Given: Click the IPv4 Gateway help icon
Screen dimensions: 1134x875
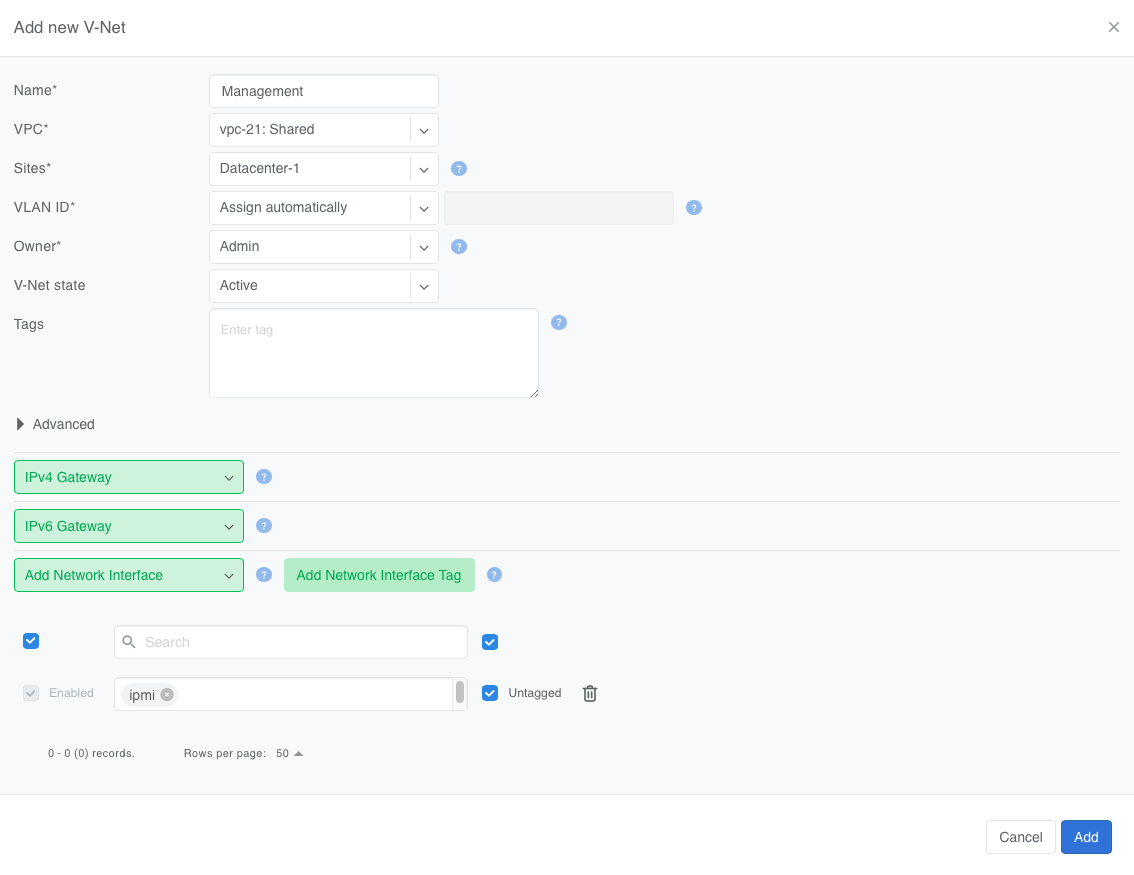Looking at the screenshot, I should point(263,477).
